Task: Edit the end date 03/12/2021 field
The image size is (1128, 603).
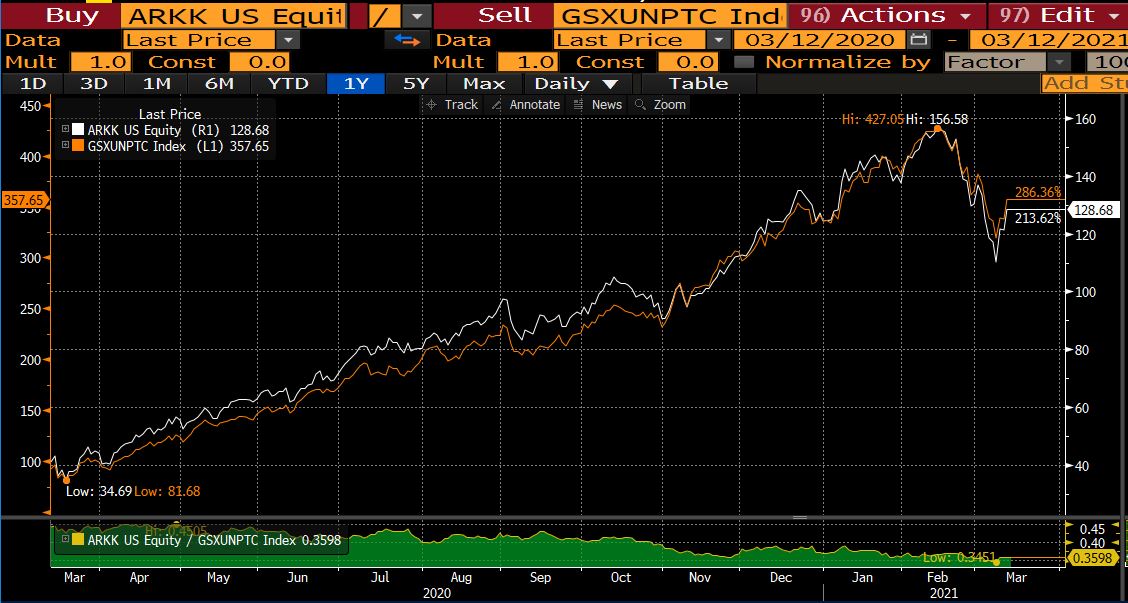Action: coord(1049,40)
